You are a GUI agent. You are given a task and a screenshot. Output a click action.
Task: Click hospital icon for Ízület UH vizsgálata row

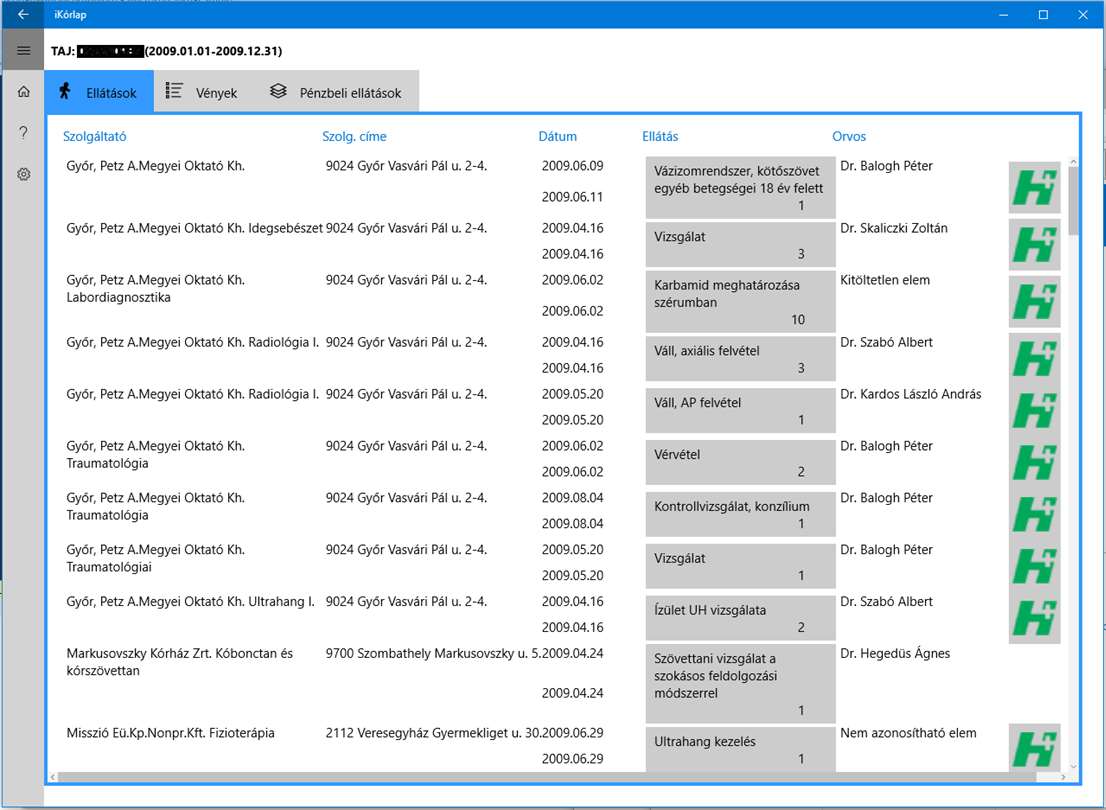click(1034, 619)
